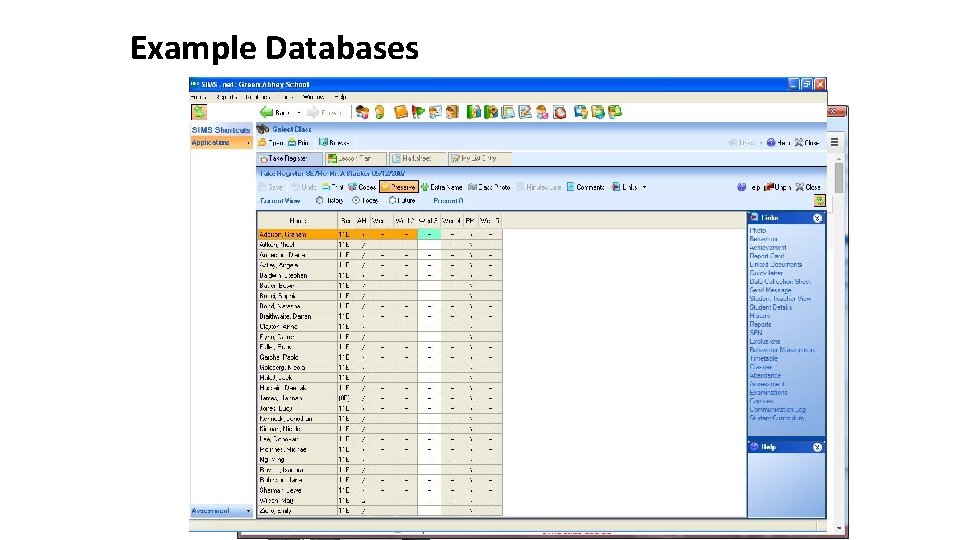
Task: Select the Future radio button
Action: point(392,201)
